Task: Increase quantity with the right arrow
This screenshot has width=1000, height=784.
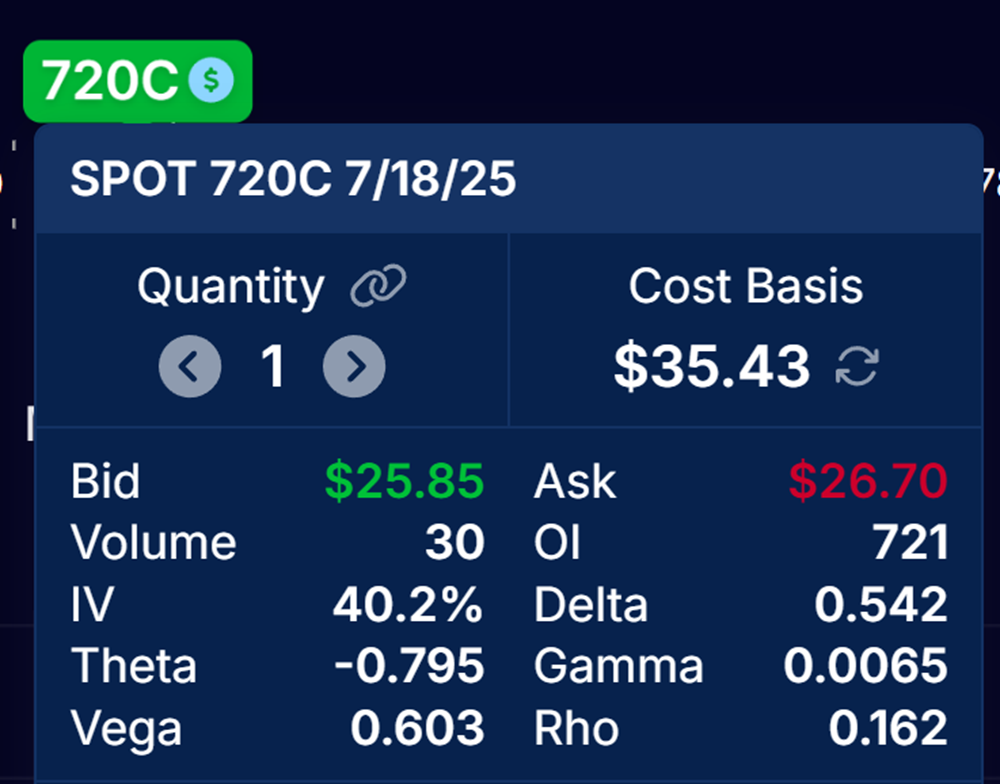Action: (354, 366)
